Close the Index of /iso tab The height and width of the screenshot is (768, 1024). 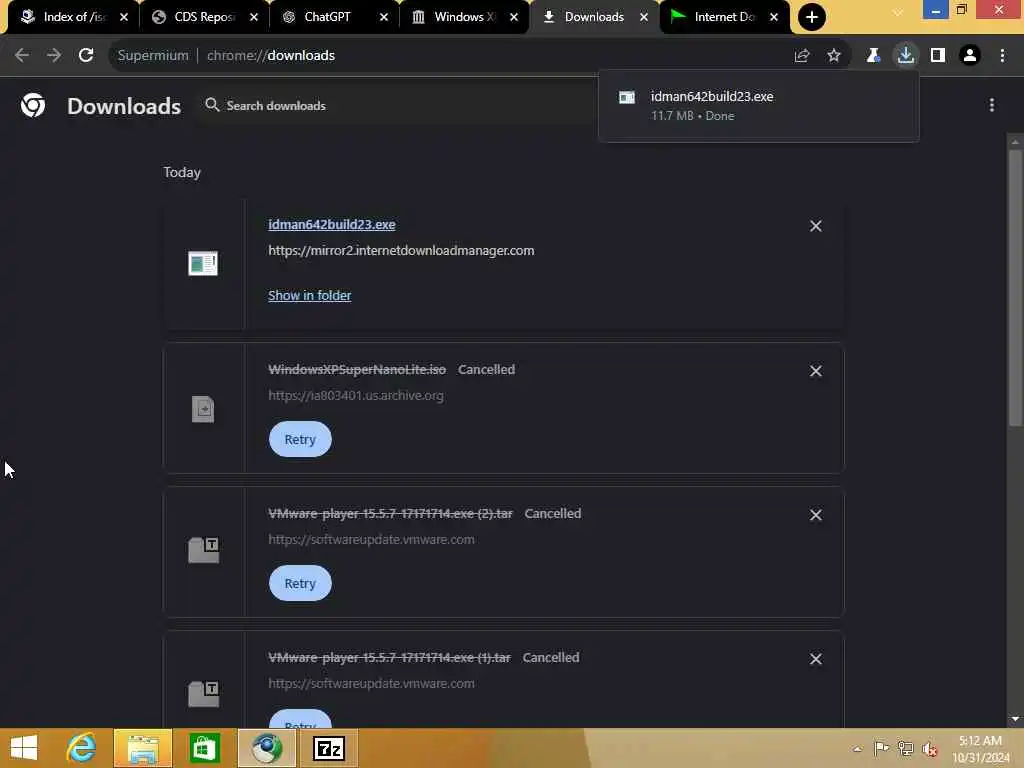(x=124, y=17)
